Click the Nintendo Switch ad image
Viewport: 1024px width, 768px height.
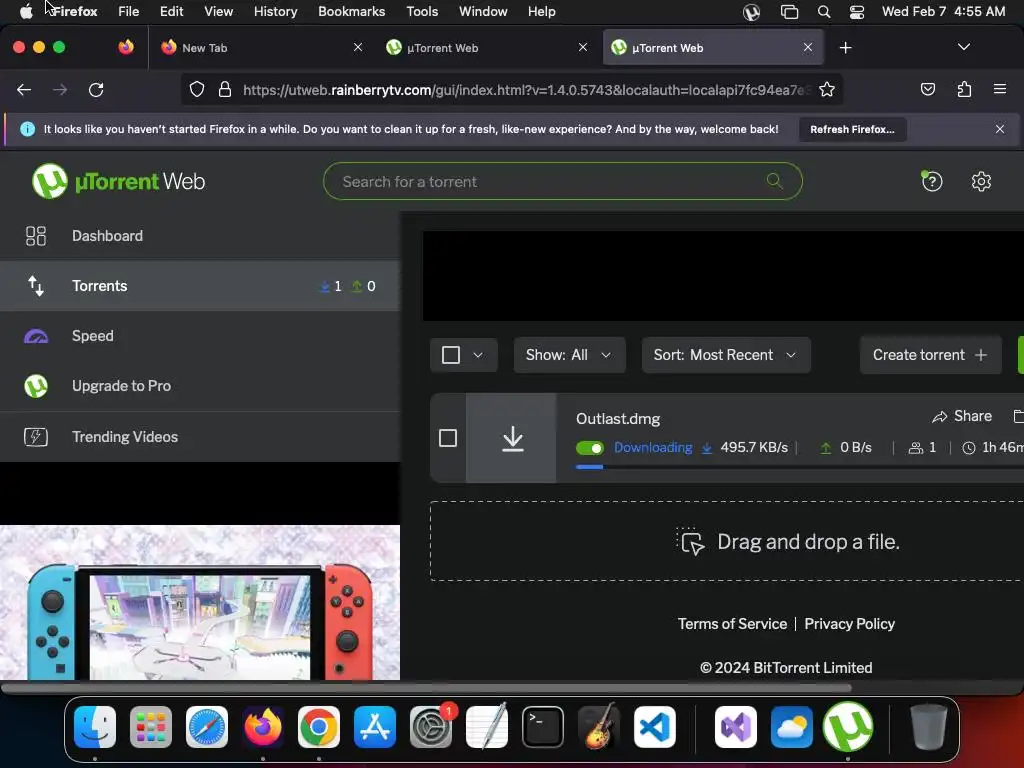[x=200, y=603]
